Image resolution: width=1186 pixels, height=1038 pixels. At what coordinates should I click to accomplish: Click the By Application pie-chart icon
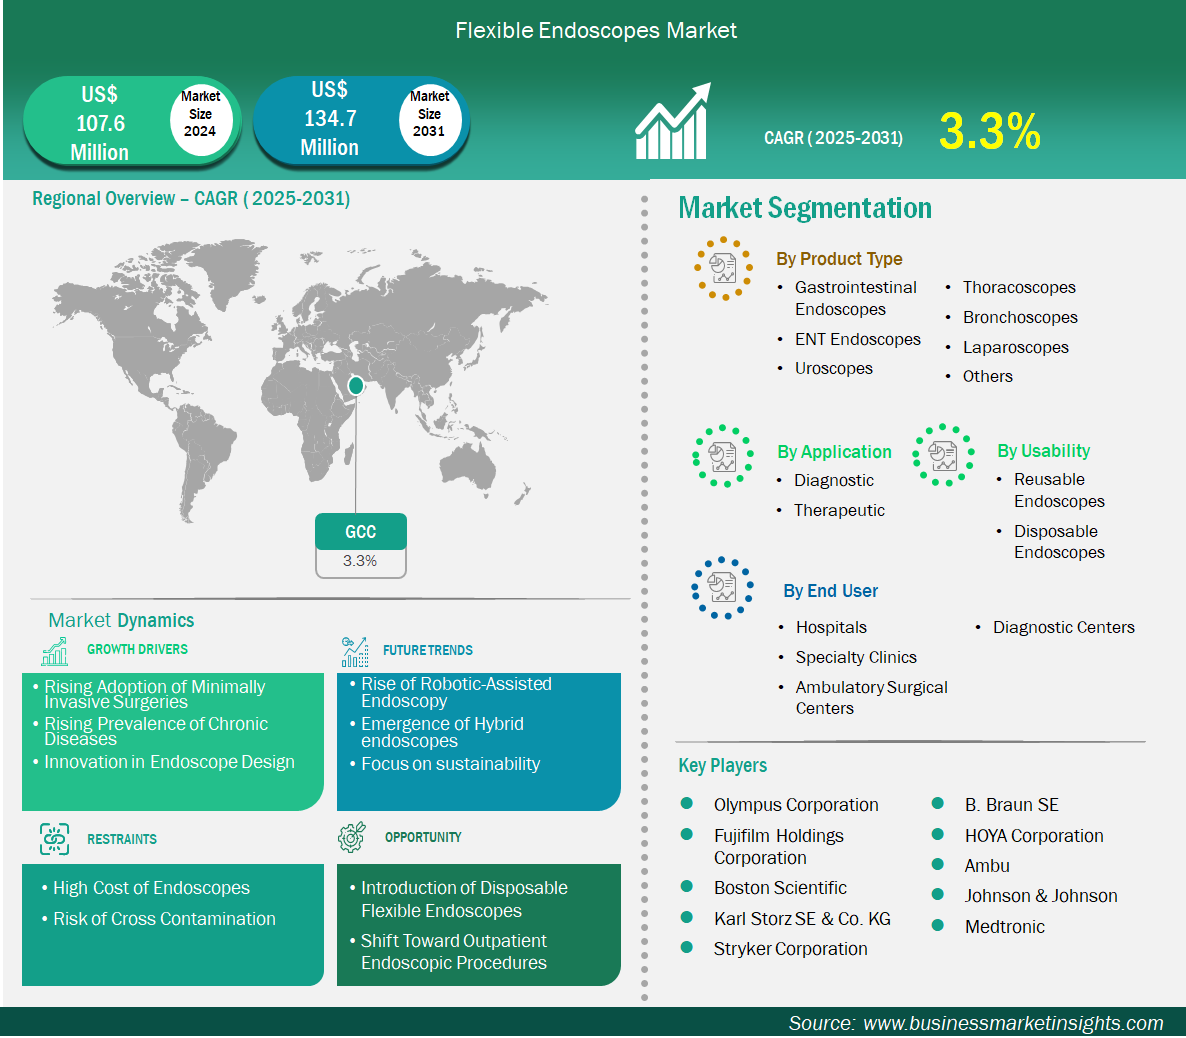click(x=722, y=456)
